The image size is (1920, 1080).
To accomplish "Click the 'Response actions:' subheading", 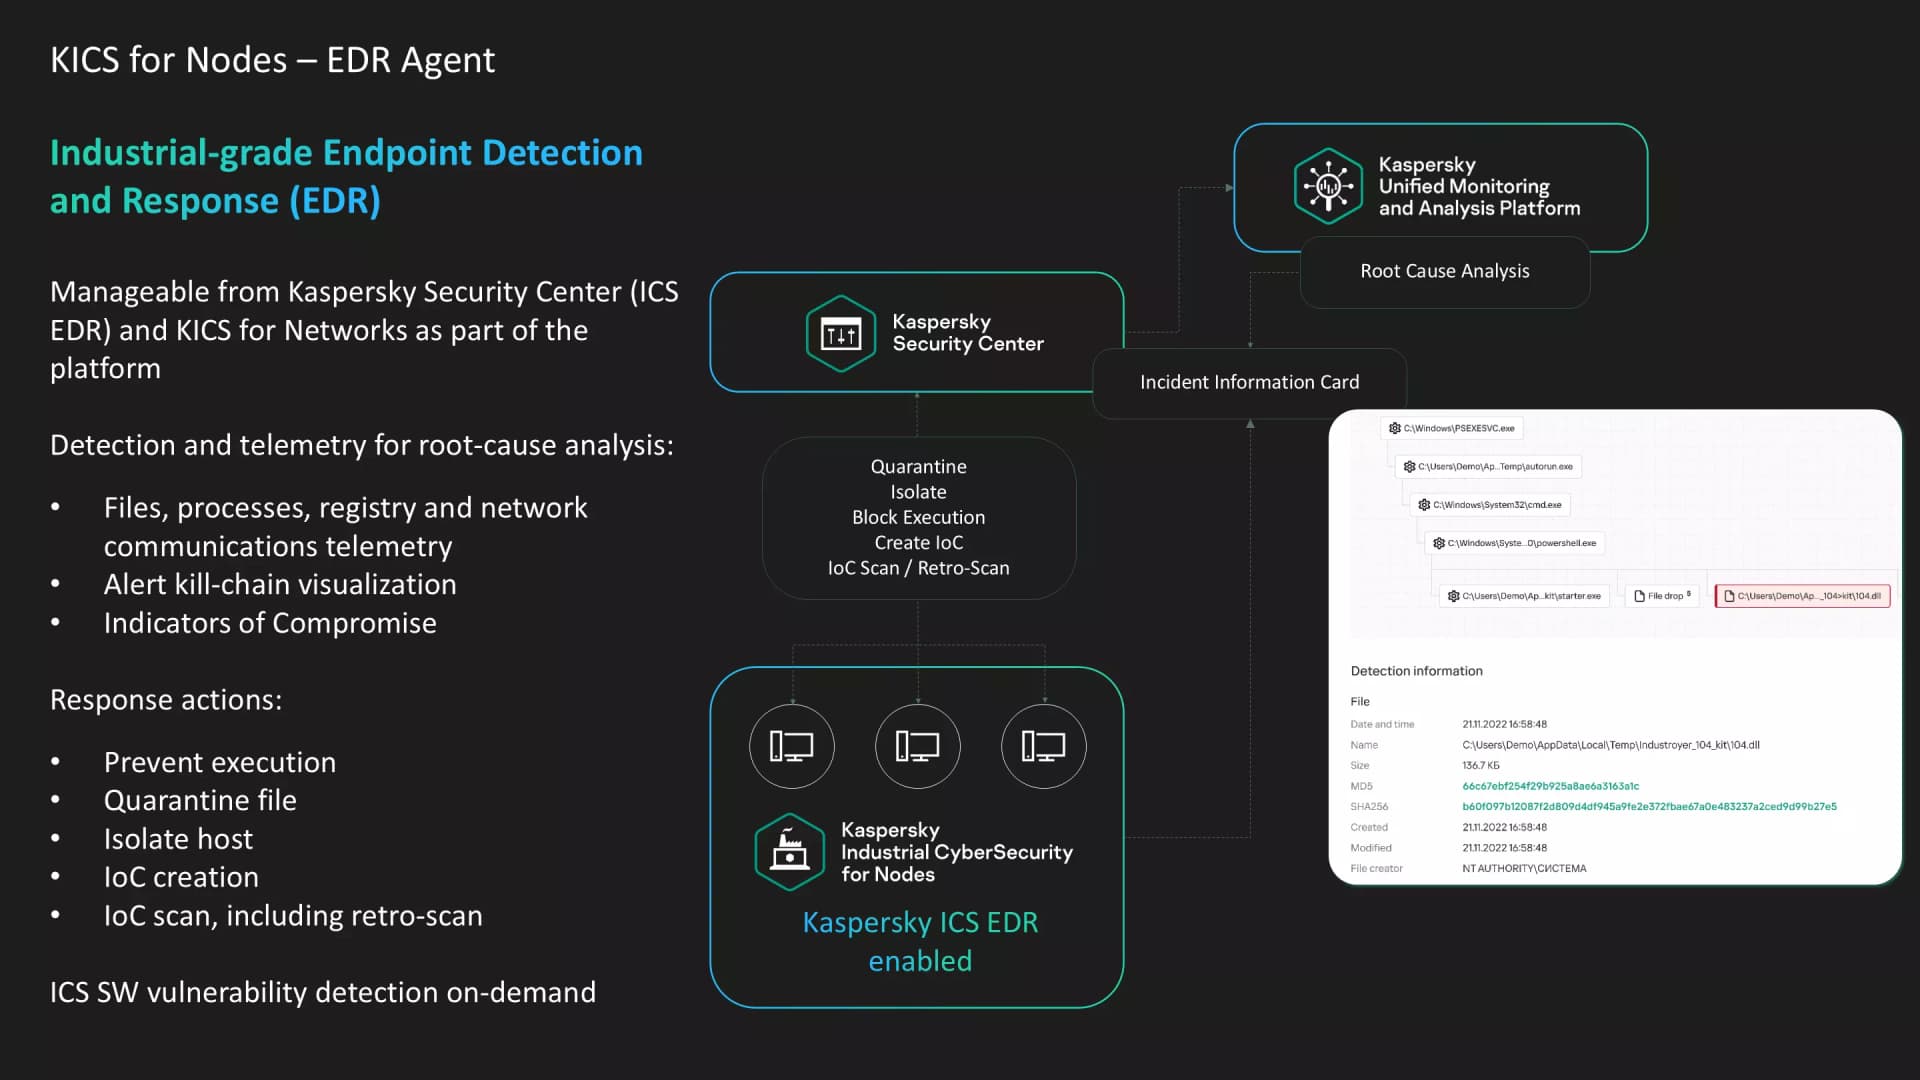I will click(x=166, y=700).
